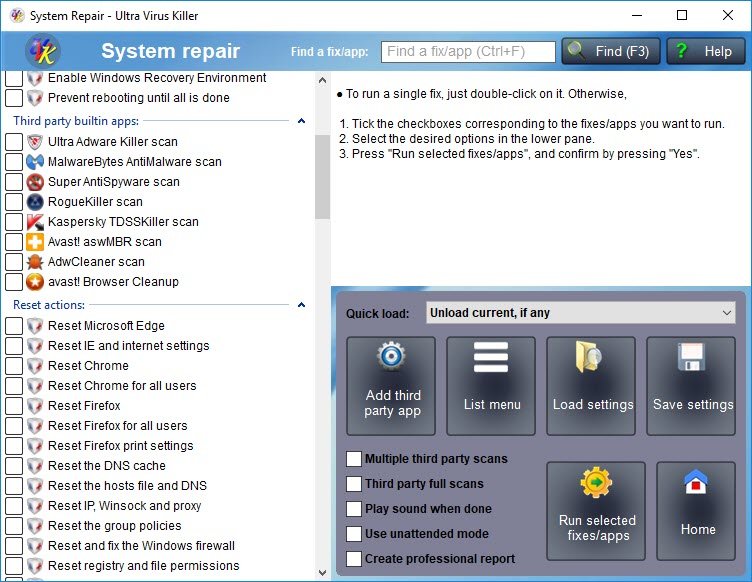
Task: Enable Third party full scans option
Action: [x=354, y=484]
